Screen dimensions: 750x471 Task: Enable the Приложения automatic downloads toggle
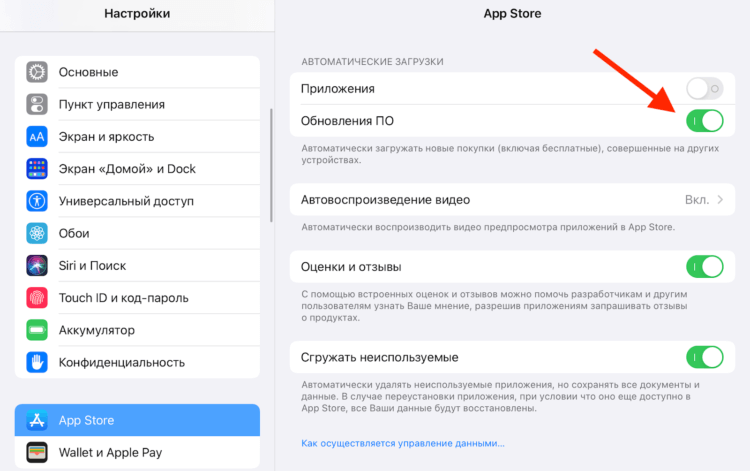(705, 88)
